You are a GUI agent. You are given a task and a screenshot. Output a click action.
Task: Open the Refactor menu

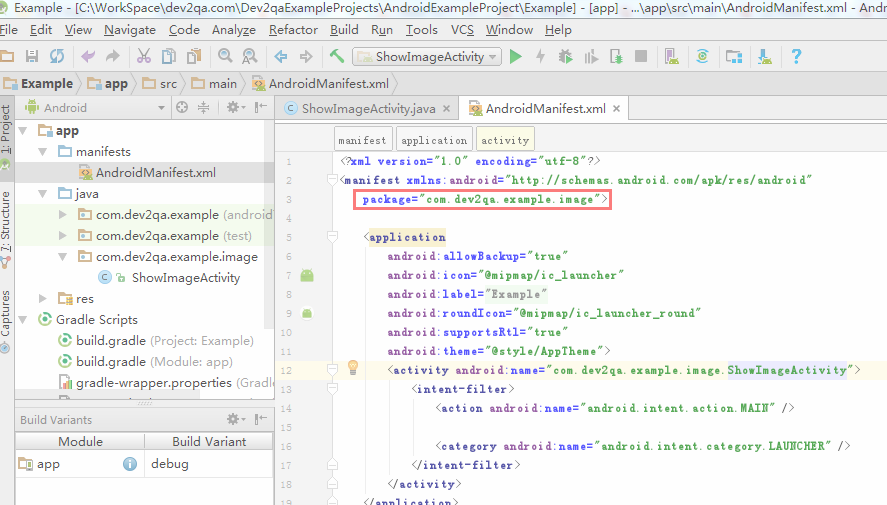(293, 30)
